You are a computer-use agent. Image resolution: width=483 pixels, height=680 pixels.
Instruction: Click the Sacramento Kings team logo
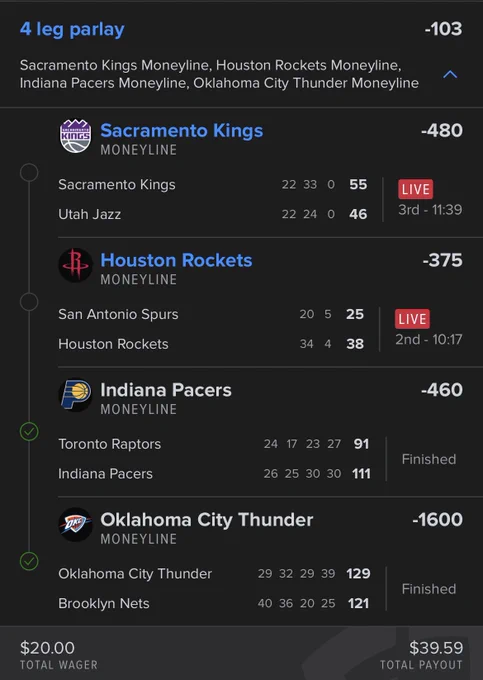(x=75, y=136)
